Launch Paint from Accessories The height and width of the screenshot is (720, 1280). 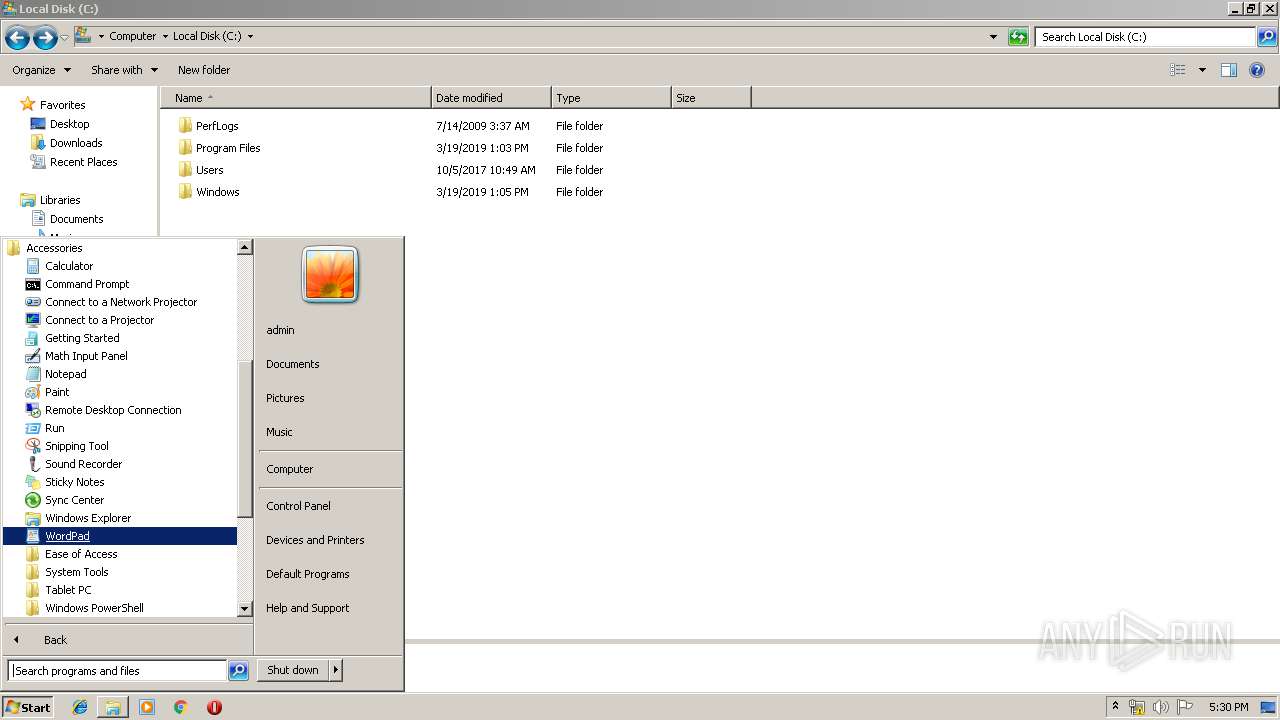(57, 392)
